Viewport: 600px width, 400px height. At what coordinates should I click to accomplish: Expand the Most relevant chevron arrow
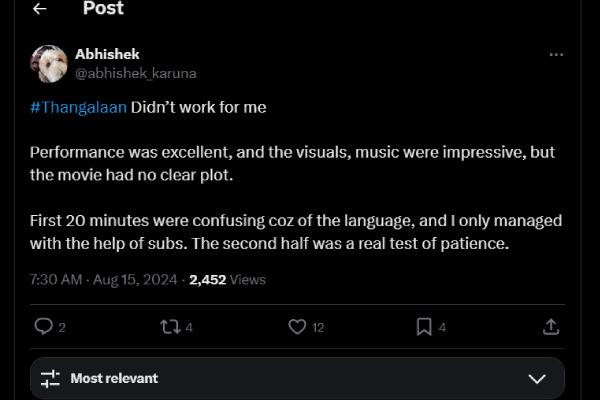pos(537,379)
